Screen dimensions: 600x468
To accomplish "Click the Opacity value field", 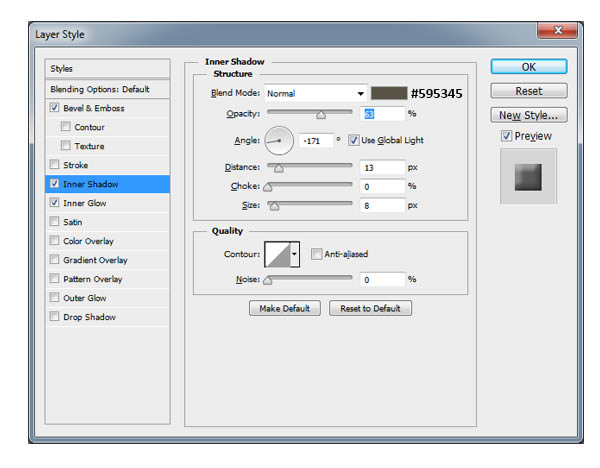I will click(x=382, y=114).
